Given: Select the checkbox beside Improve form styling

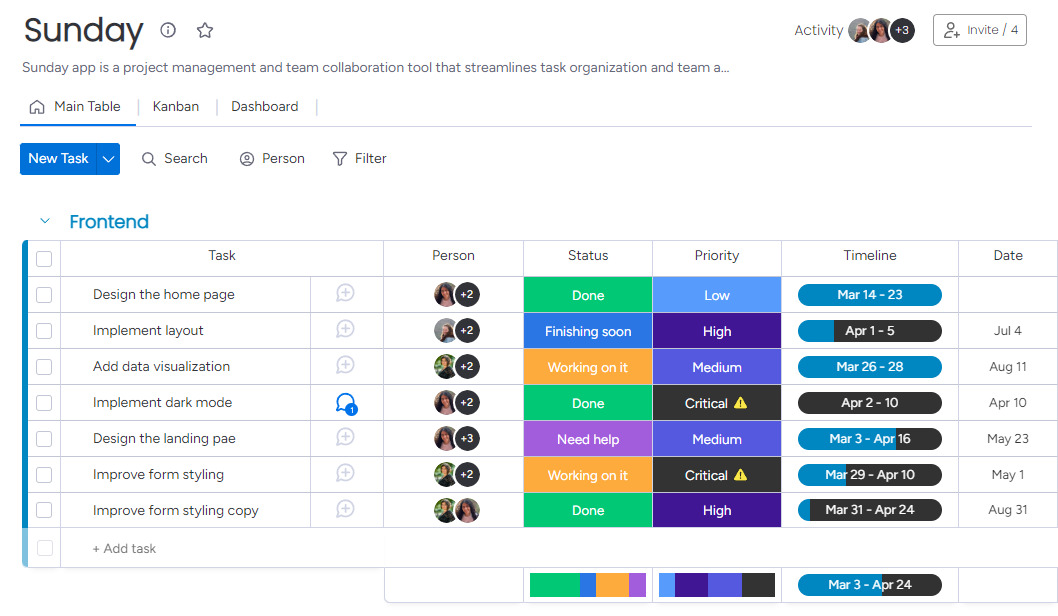Looking at the screenshot, I should click(x=43, y=474).
